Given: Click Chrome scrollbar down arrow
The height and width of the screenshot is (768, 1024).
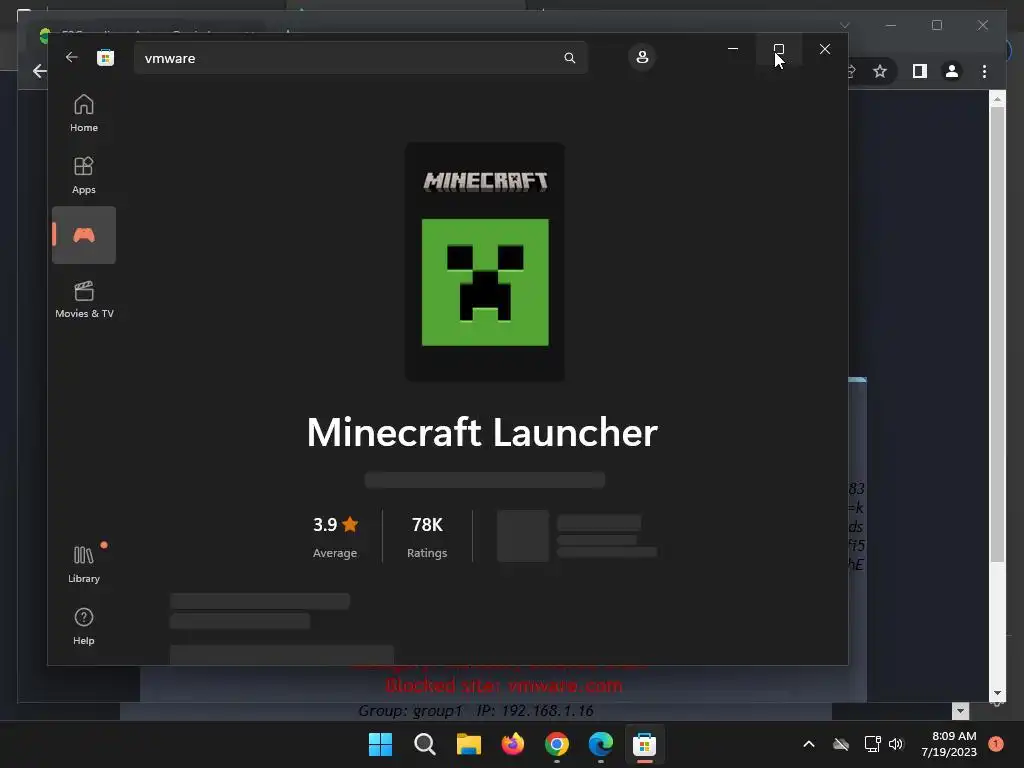Looking at the screenshot, I should (997, 694).
